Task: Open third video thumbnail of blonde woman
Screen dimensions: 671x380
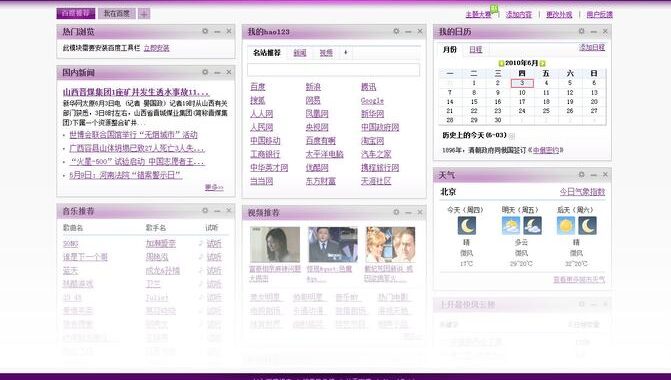Action: point(390,245)
